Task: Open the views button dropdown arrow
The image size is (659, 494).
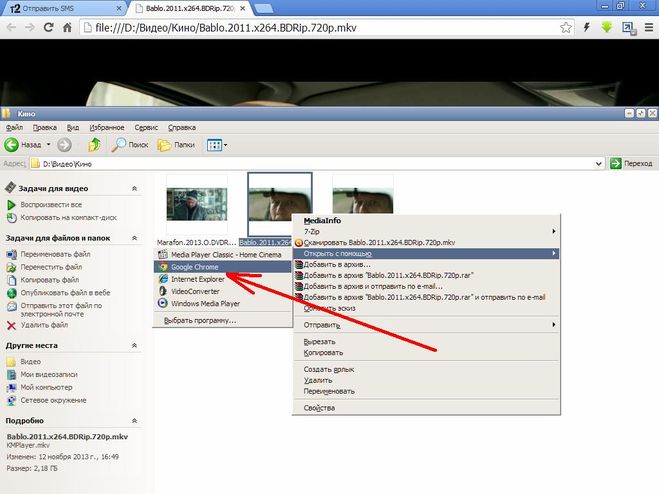Action: point(225,145)
